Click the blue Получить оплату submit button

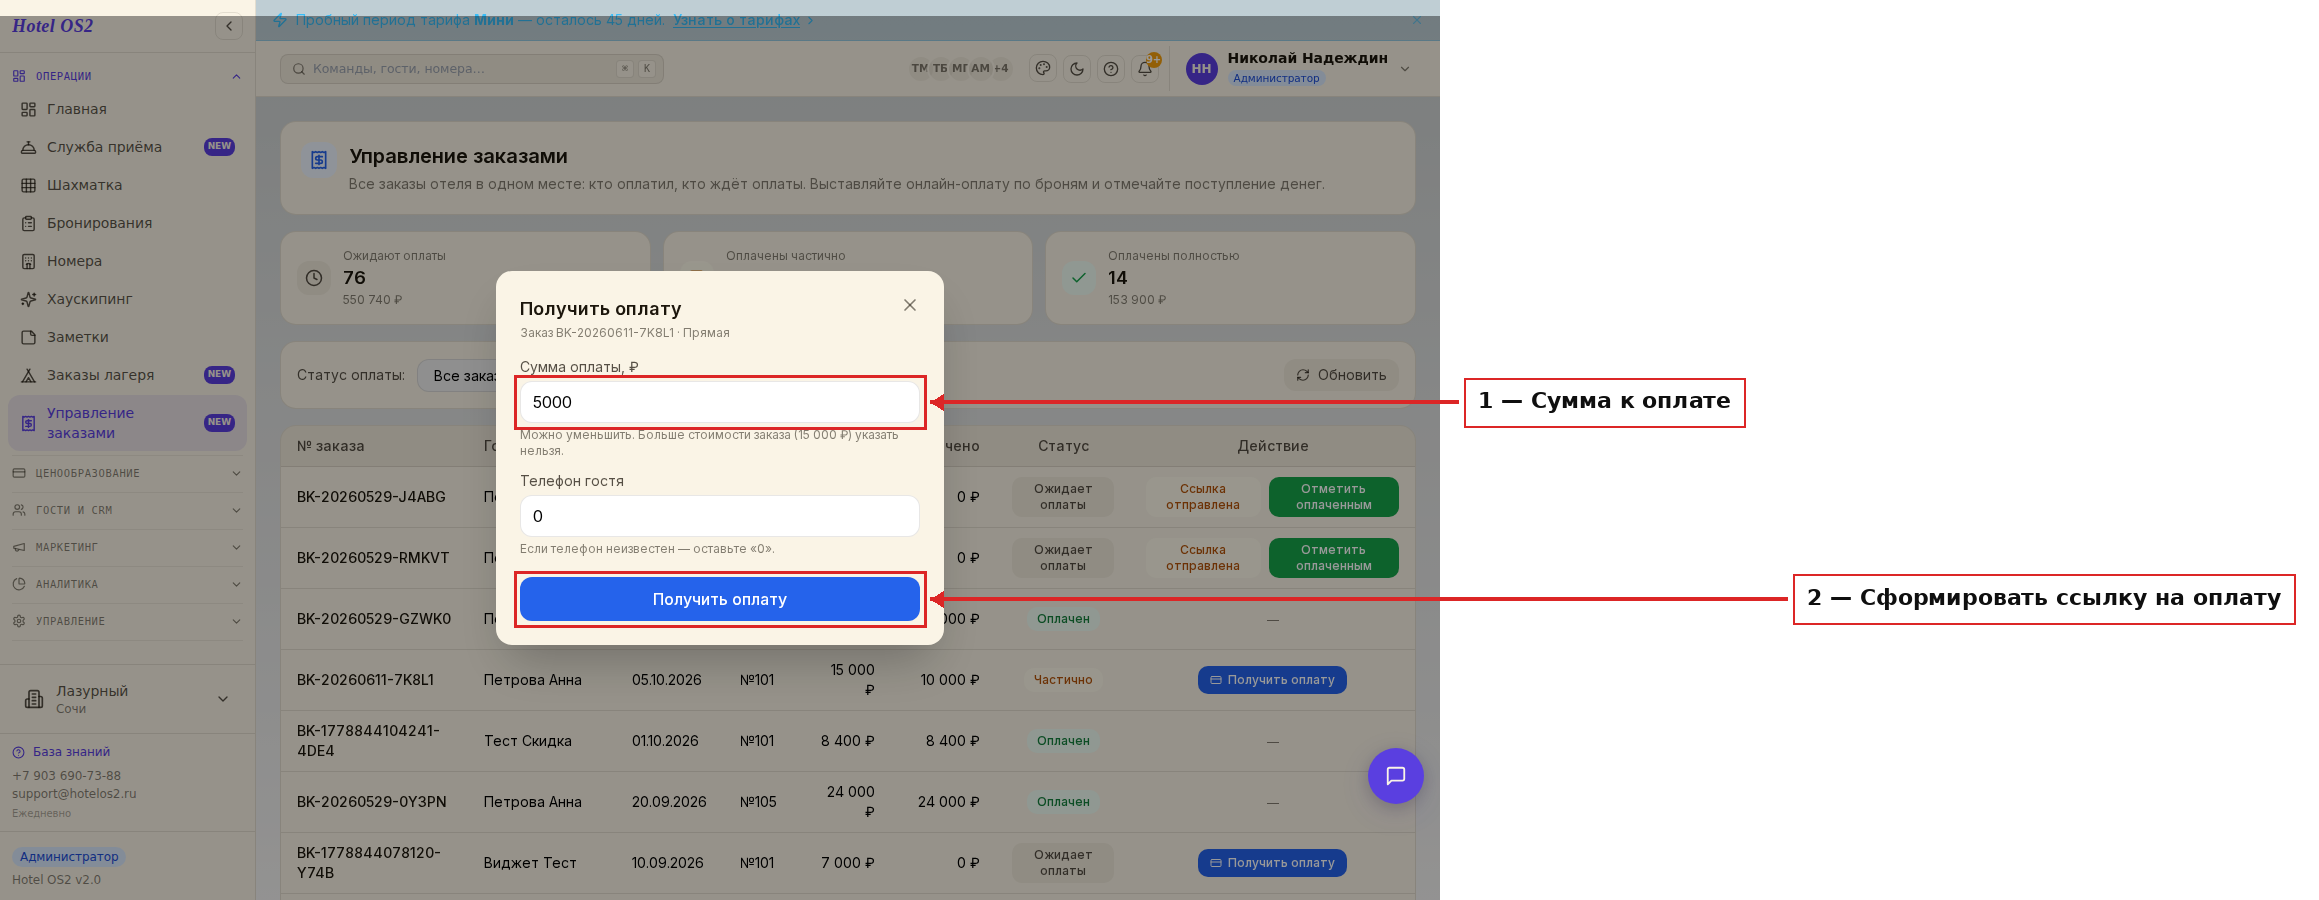pos(720,599)
